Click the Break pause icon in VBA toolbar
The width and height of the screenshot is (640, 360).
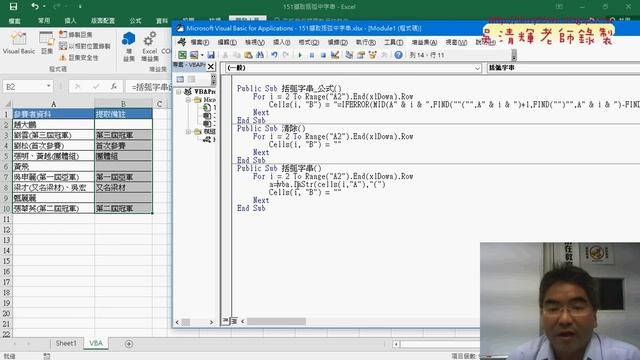[311, 55]
